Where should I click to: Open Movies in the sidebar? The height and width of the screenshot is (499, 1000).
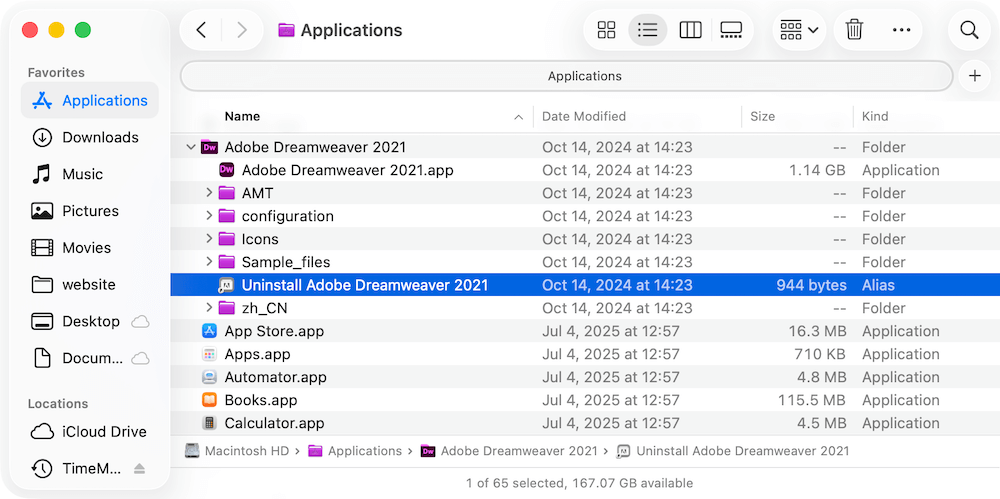tap(90, 248)
